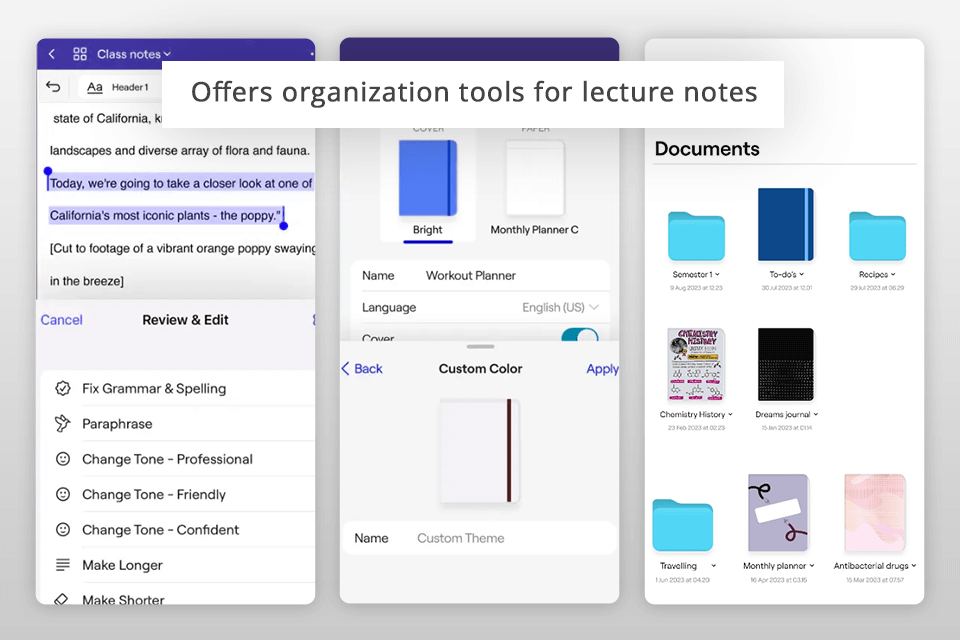Open the Chemistry History document
The width and height of the screenshot is (960, 640).
coord(696,364)
